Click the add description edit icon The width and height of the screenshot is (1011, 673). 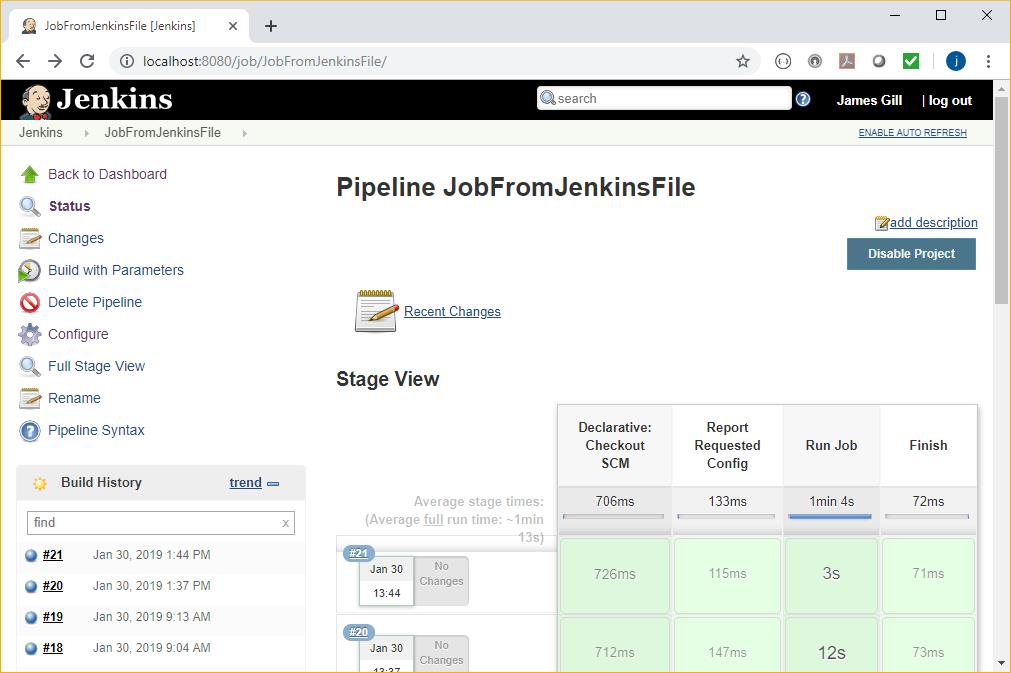881,223
